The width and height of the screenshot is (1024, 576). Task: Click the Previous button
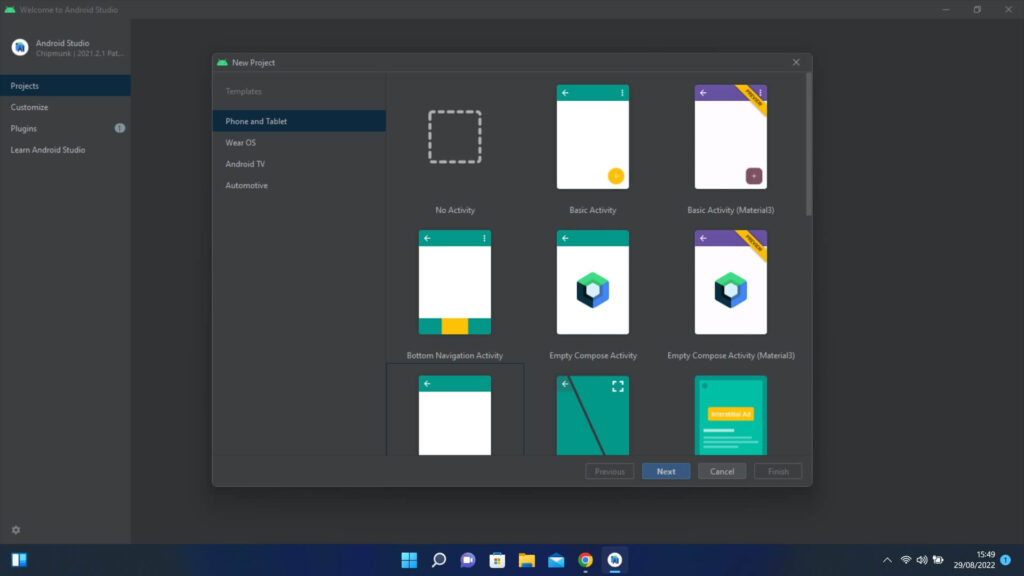(609, 471)
